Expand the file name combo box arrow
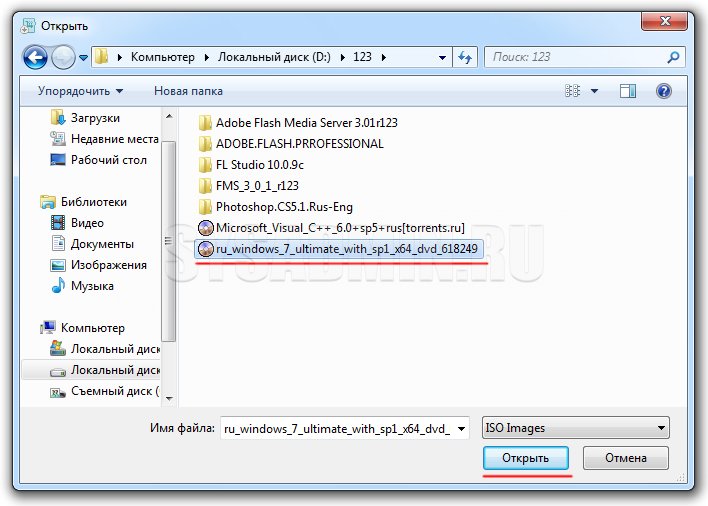The height and width of the screenshot is (506, 708). coord(461,428)
